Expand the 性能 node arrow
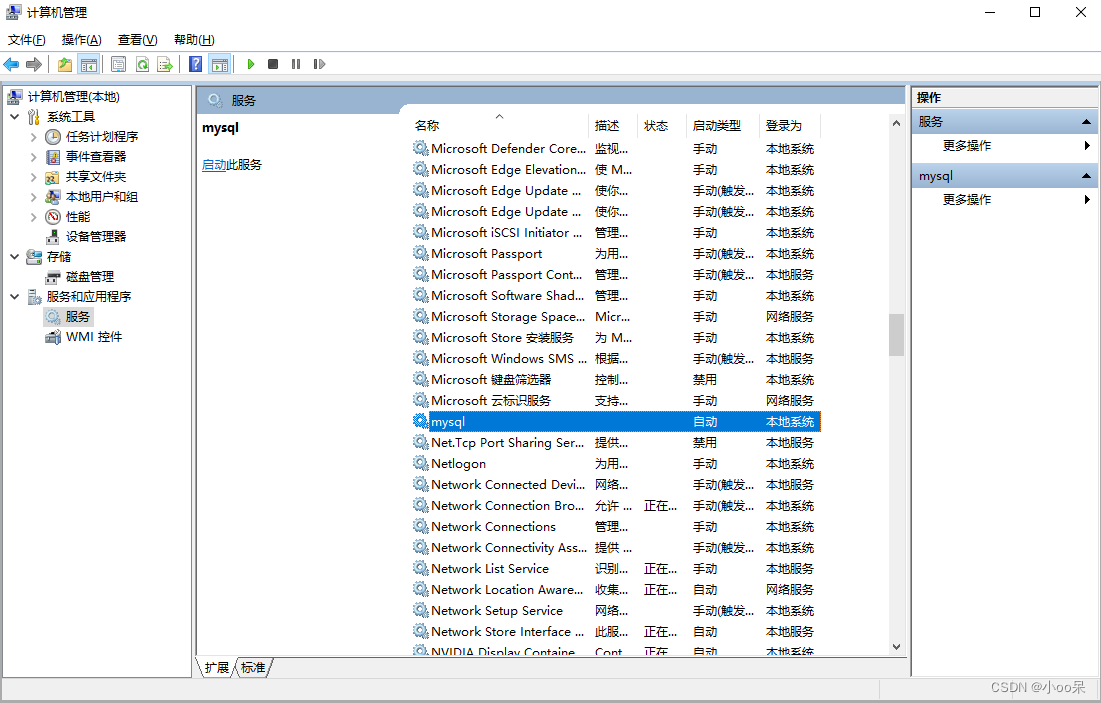 (34, 217)
